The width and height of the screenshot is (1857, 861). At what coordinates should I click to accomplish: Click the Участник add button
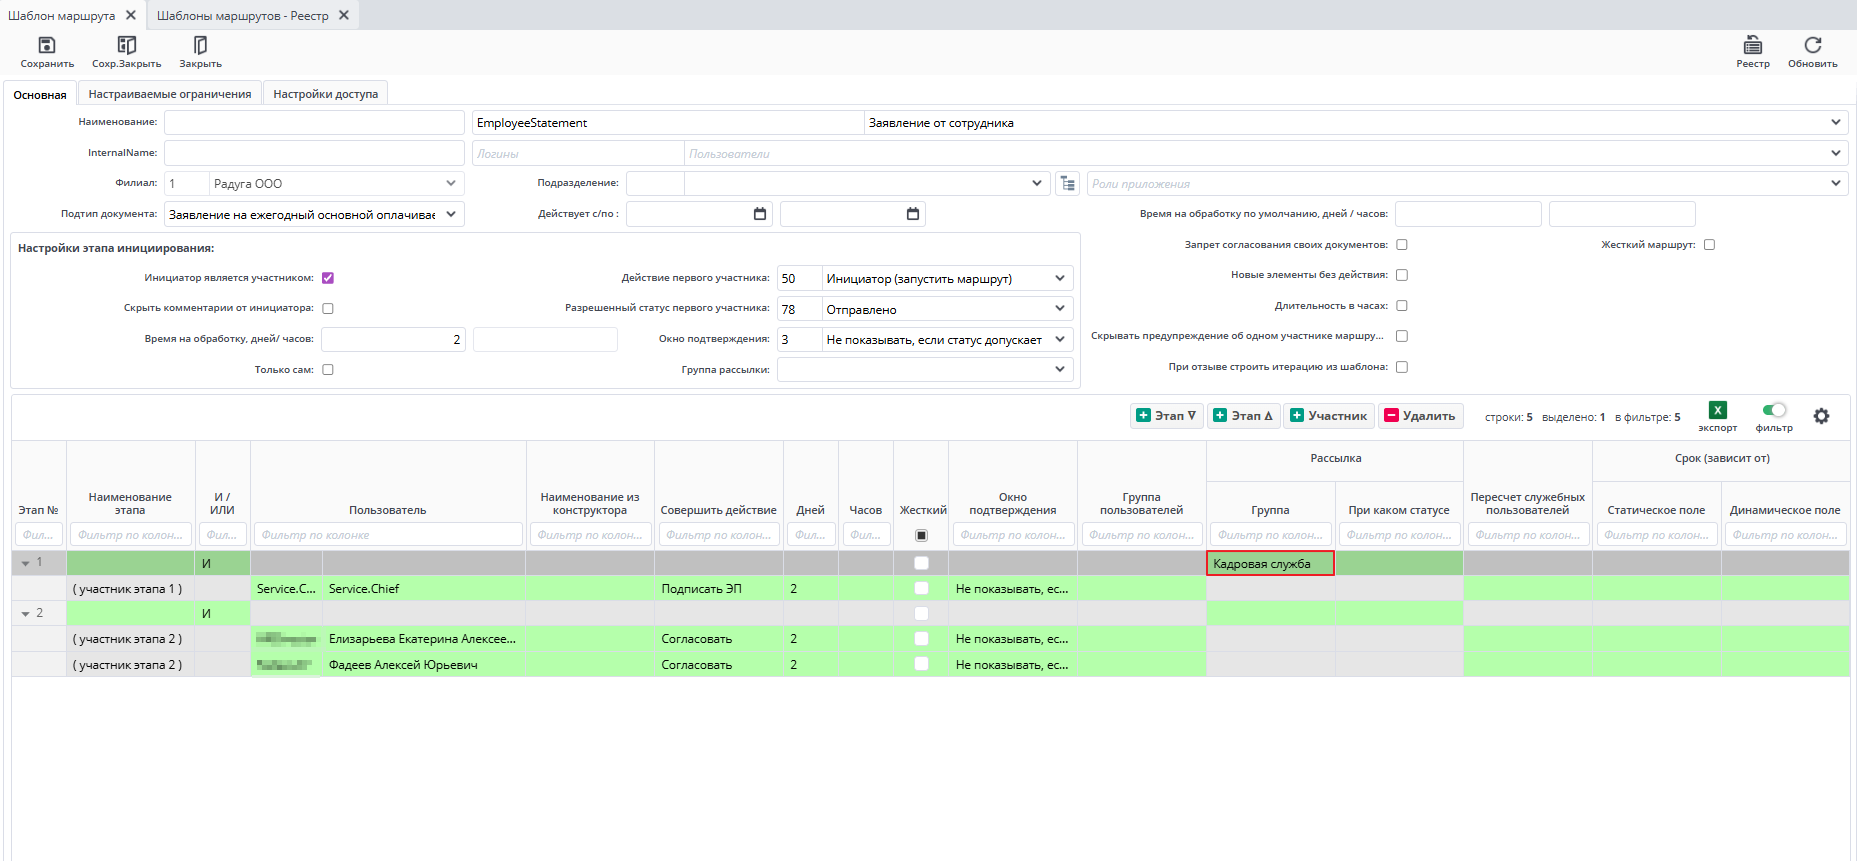click(1328, 416)
